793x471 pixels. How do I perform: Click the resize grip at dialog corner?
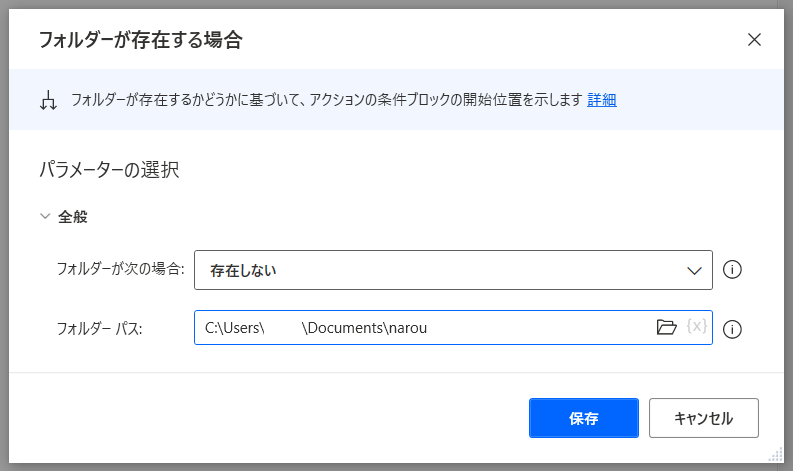pos(775,455)
